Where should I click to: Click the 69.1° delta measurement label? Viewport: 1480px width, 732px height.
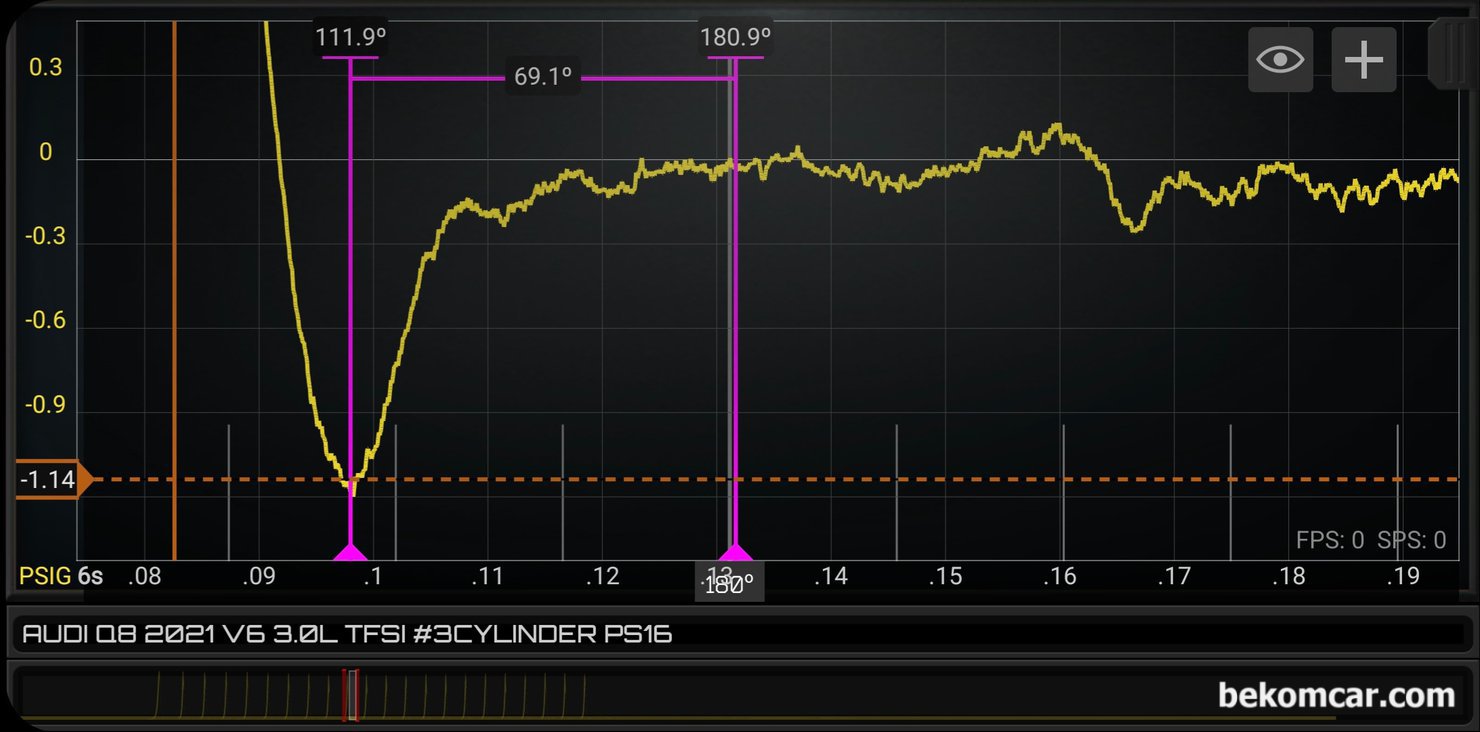543,77
